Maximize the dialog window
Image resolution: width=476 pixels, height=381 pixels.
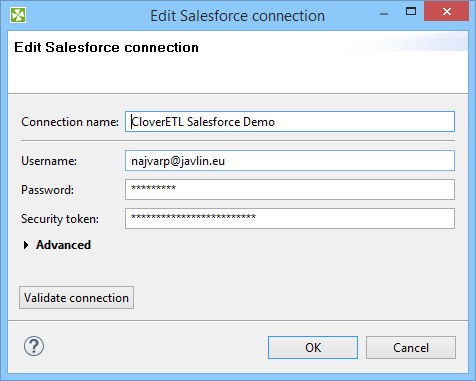pos(411,12)
